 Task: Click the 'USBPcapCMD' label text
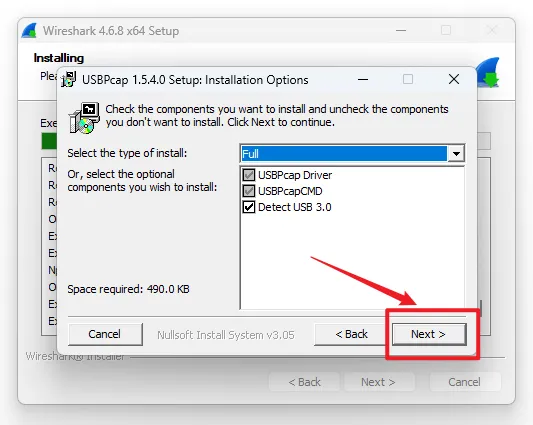[290, 191]
